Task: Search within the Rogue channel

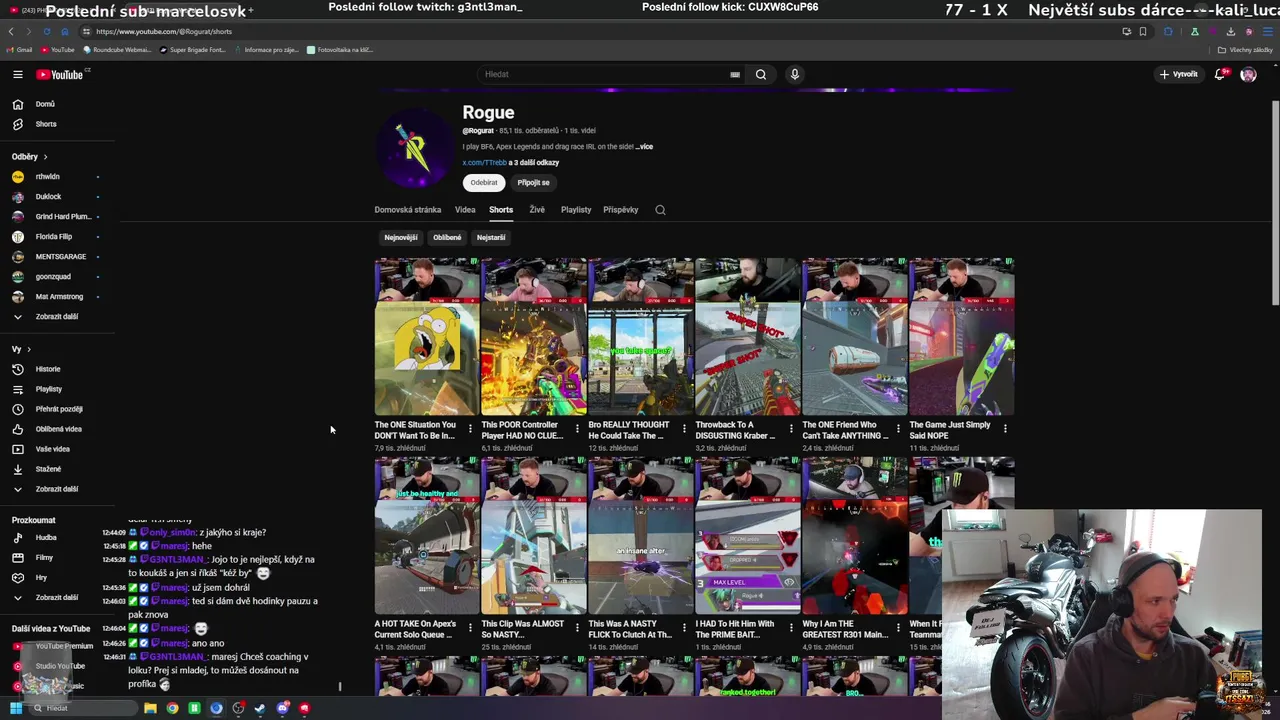Action: pos(660,210)
